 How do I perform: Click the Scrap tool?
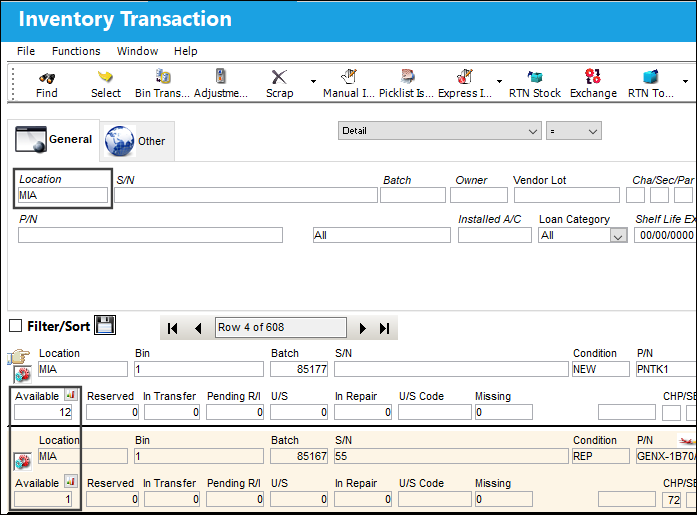point(279,84)
